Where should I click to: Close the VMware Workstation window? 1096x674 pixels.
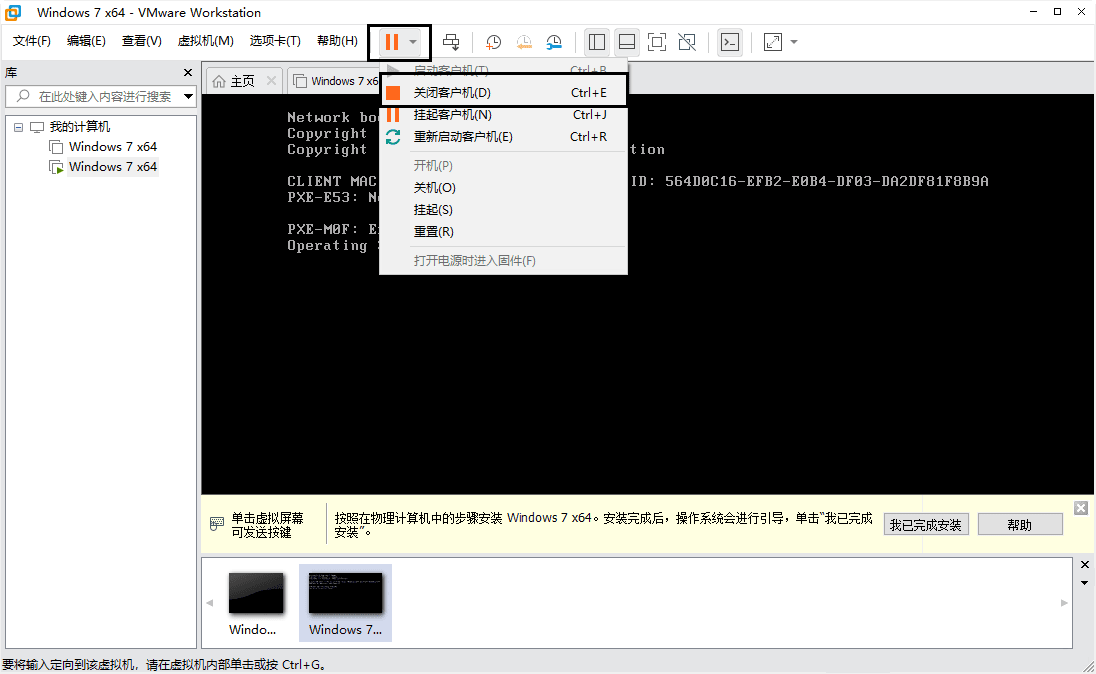click(1081, 12)
